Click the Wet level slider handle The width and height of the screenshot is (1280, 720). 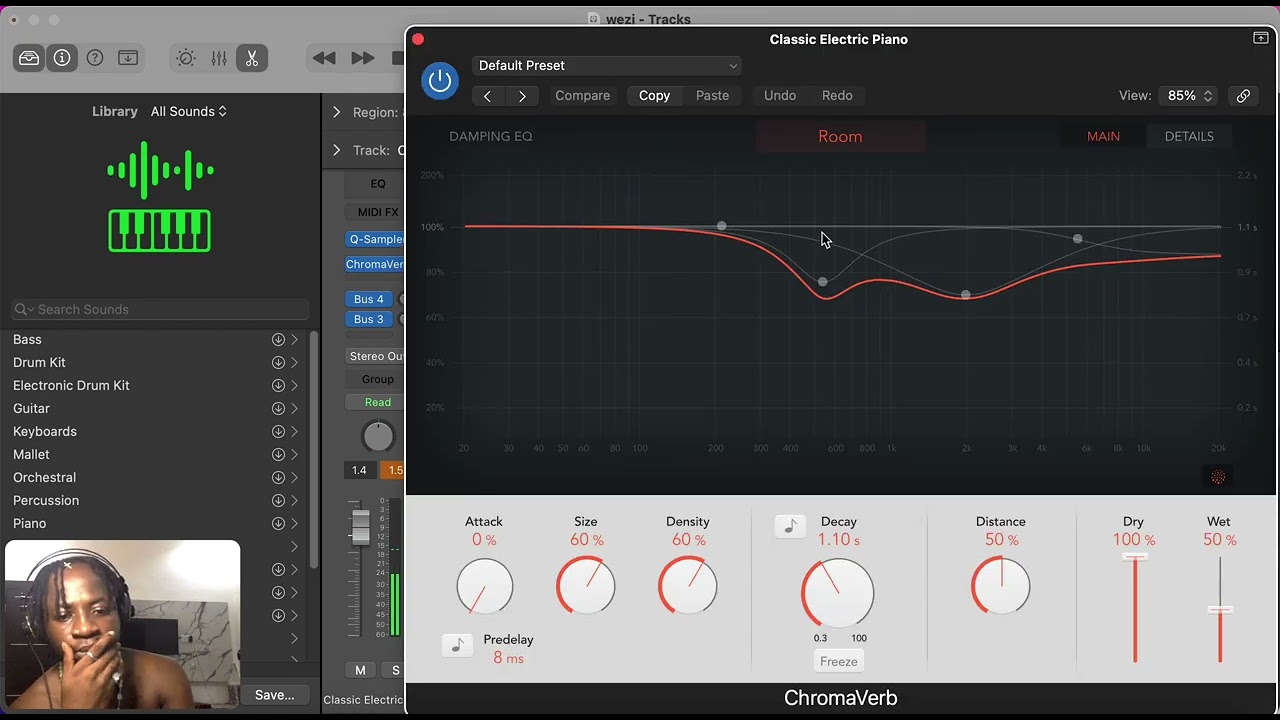(1220, 609)
